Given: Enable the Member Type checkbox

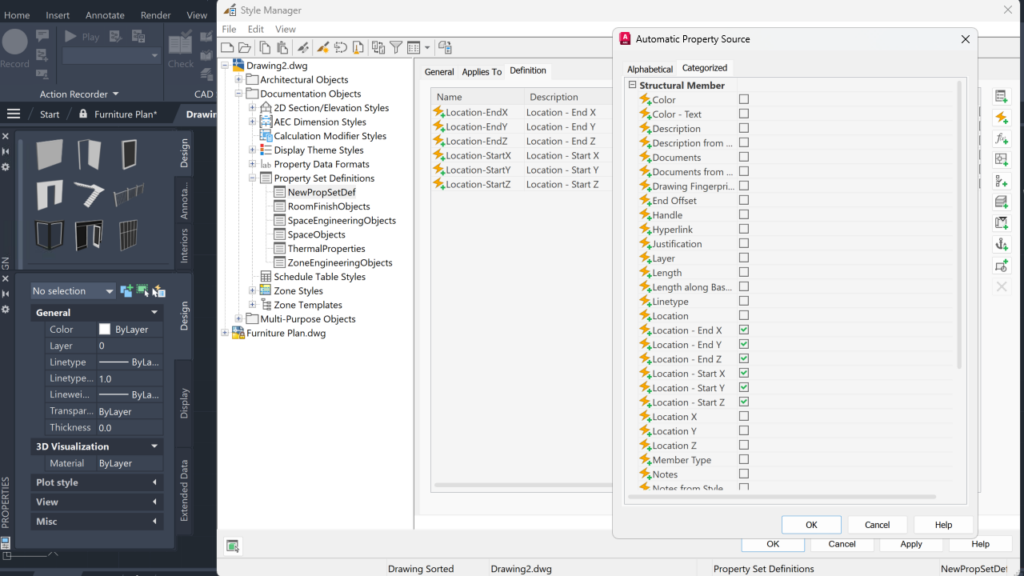Looking at the screenshot, I should click(x=744, y=459).
